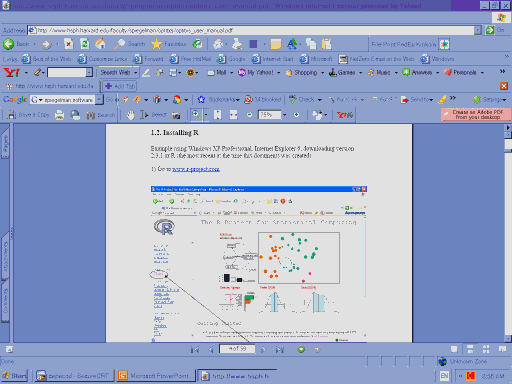Go to the first page of the PDF
Viewport: 512px width, 384px height.
(x=195, y=349)
